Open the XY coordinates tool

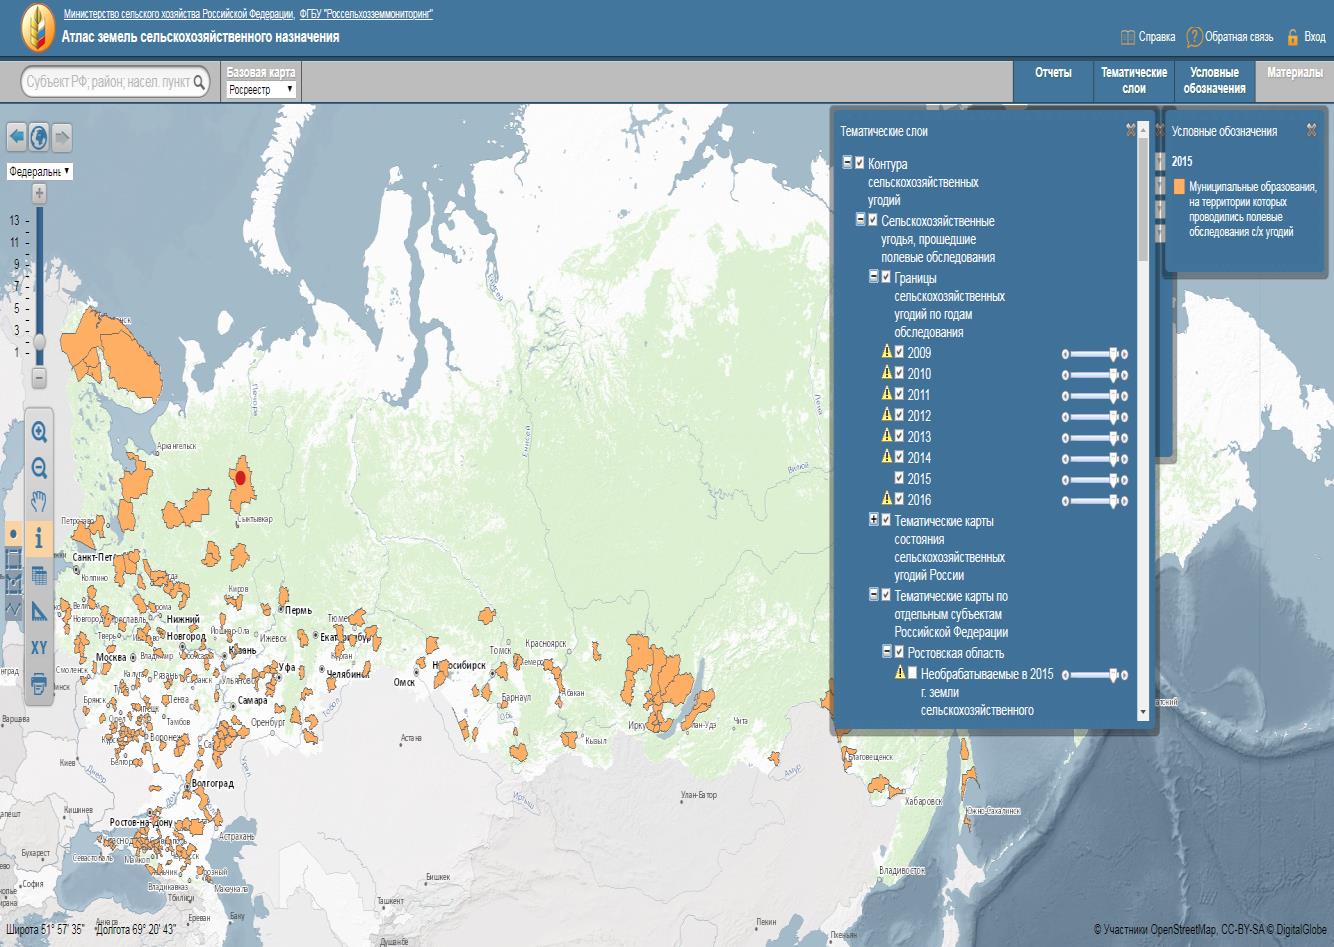click(x=39, y=647)
